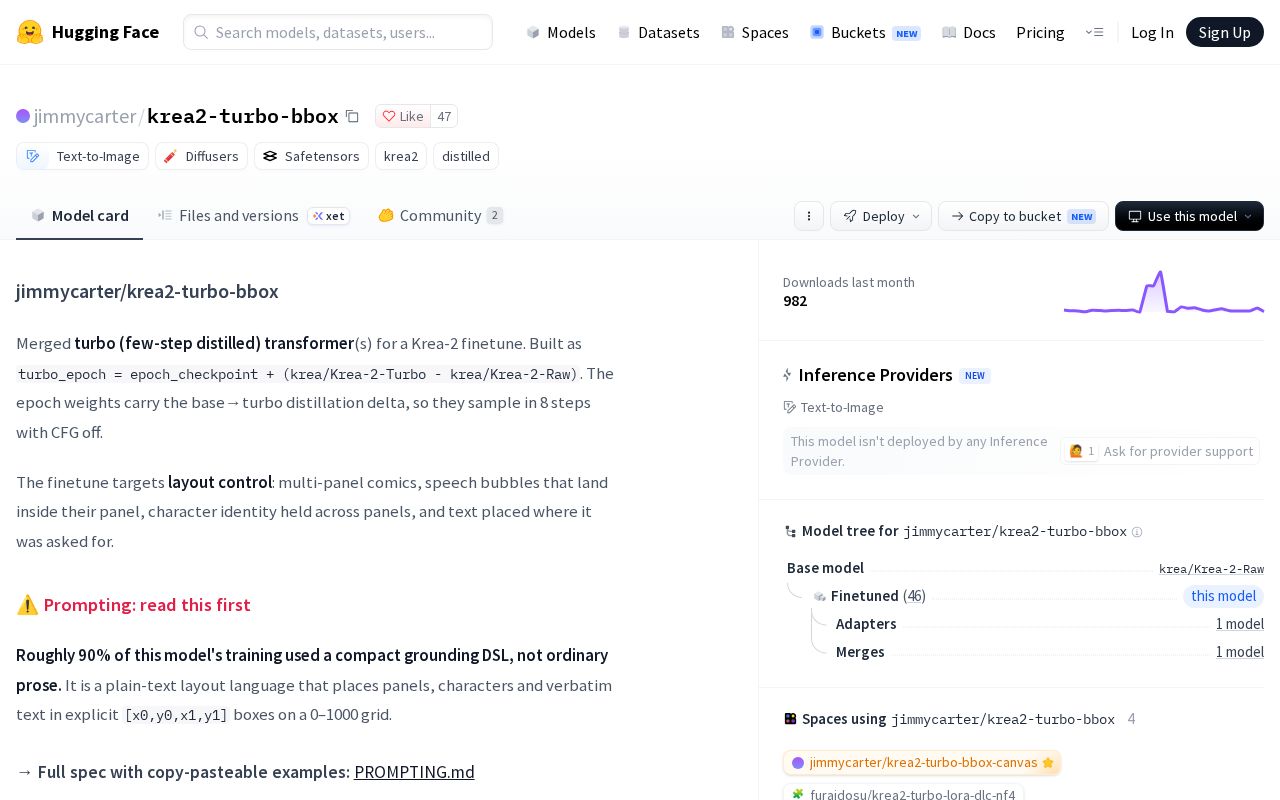
Task: Click the like count 47
Action: 444,116
